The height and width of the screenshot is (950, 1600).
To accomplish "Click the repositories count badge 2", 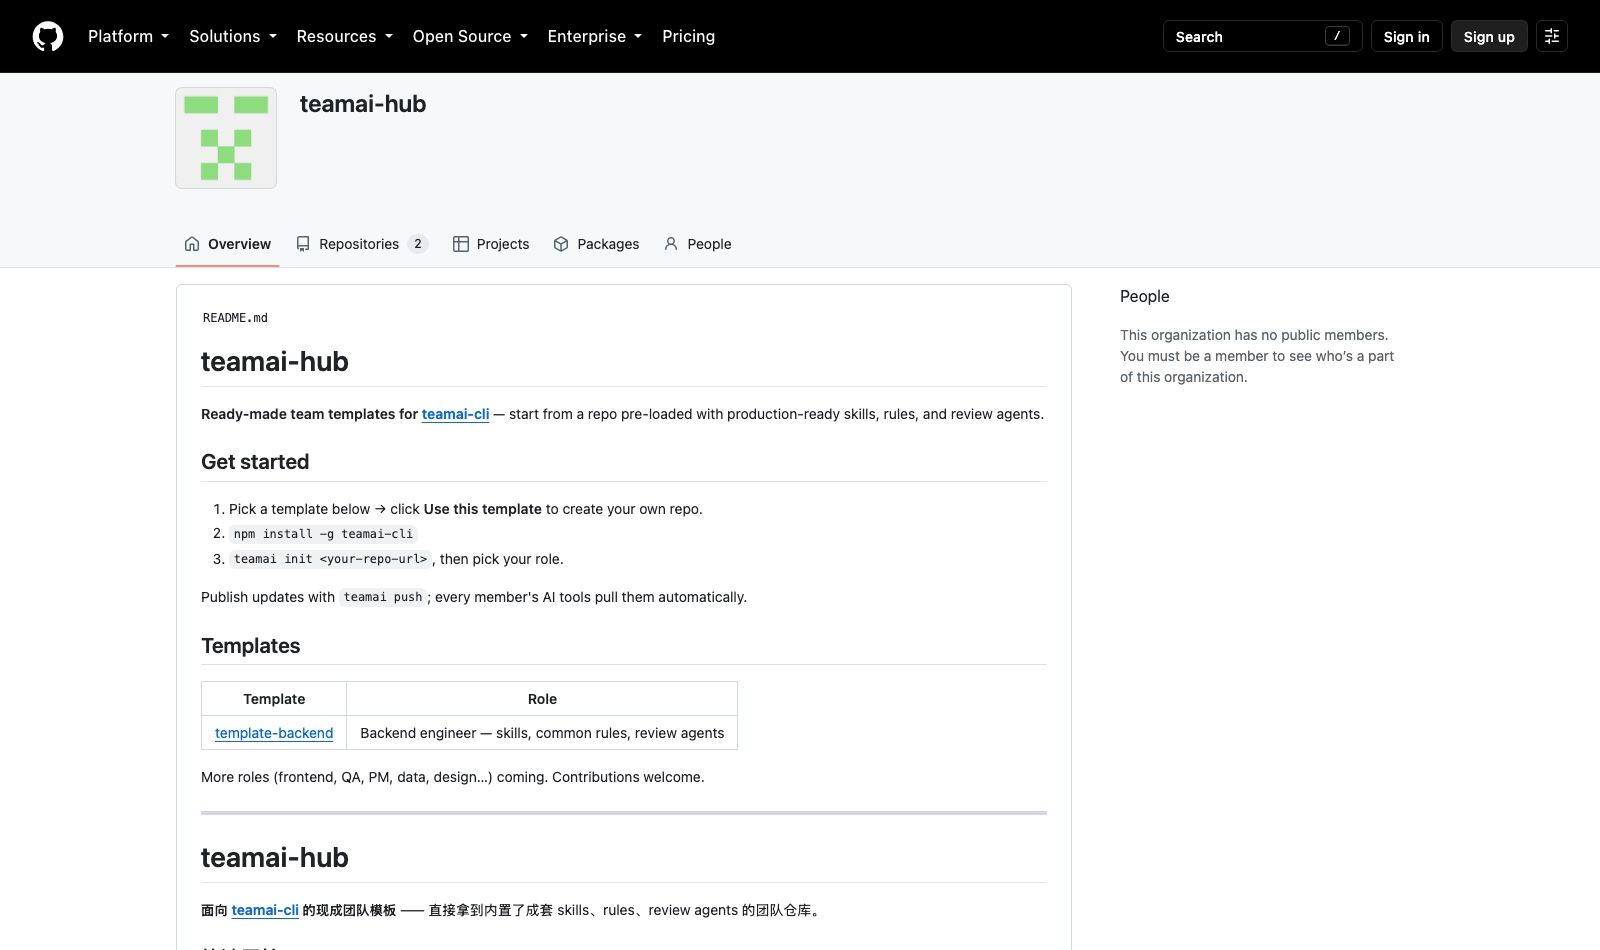I will tap(418, 244).
